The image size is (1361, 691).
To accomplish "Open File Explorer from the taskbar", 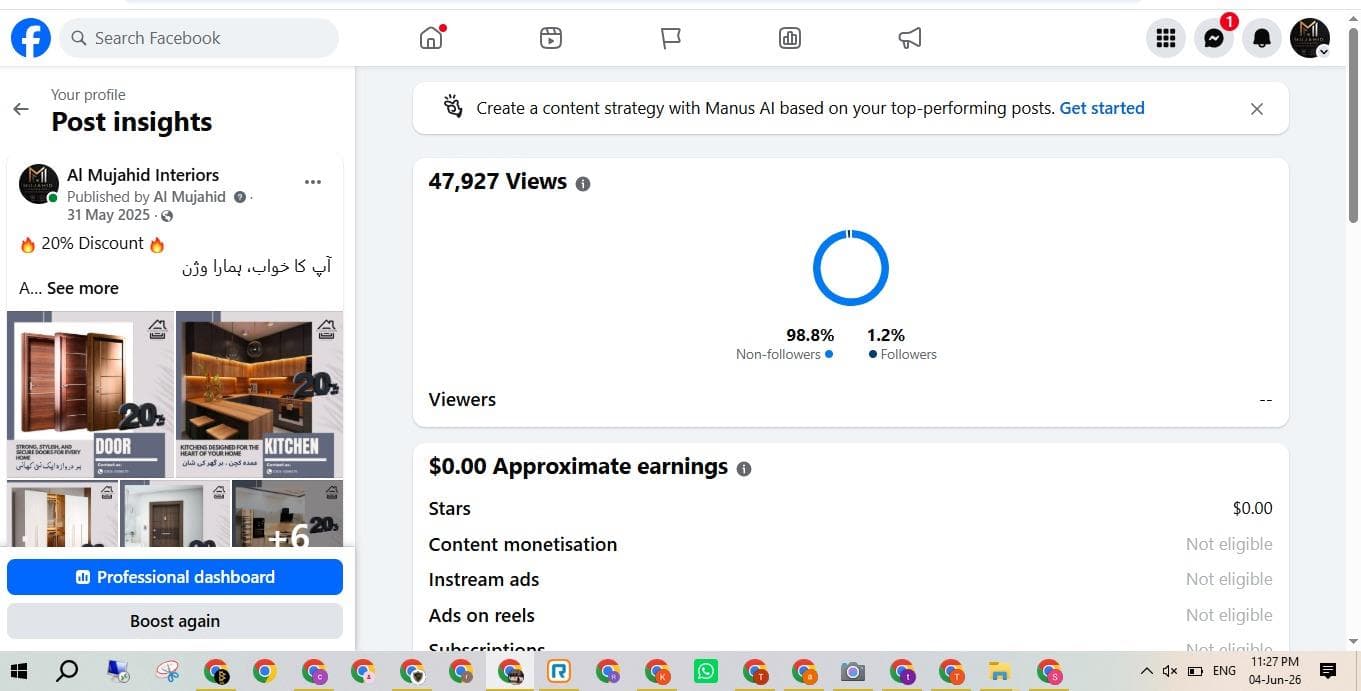I will [999, 671].
